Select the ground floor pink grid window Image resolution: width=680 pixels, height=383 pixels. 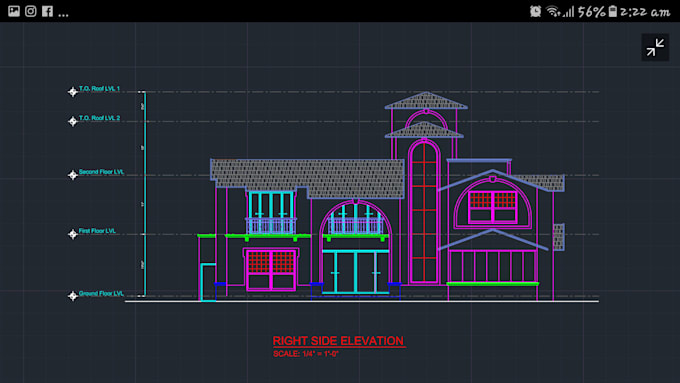pyautogui.click(x=271, y=269)
